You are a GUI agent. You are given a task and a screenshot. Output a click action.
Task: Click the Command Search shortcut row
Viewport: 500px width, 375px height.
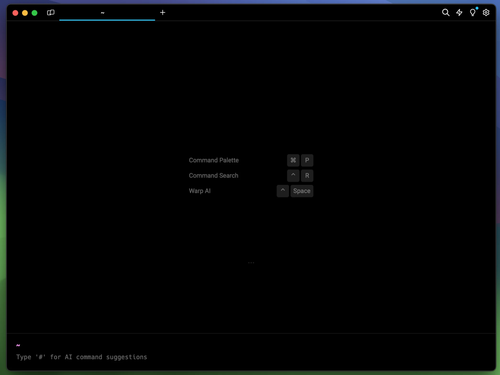(251, 176)
